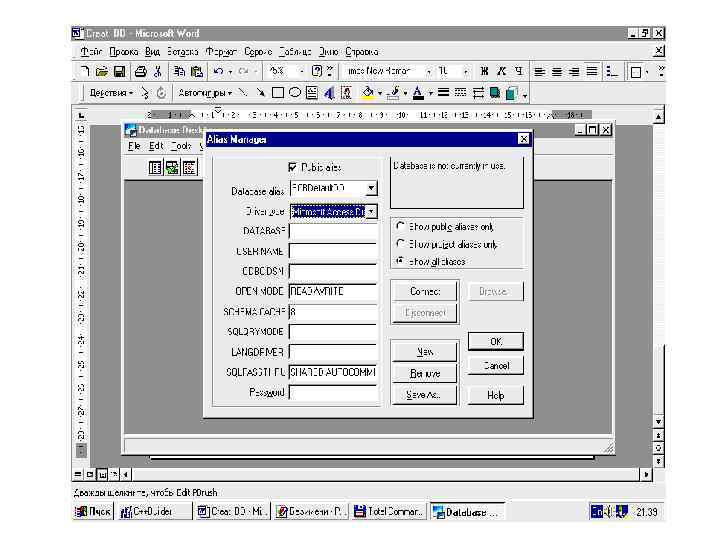Viewport: 720px width, 540px height.
Task: Open Word's Вид menu
Action: click(152, 51)
